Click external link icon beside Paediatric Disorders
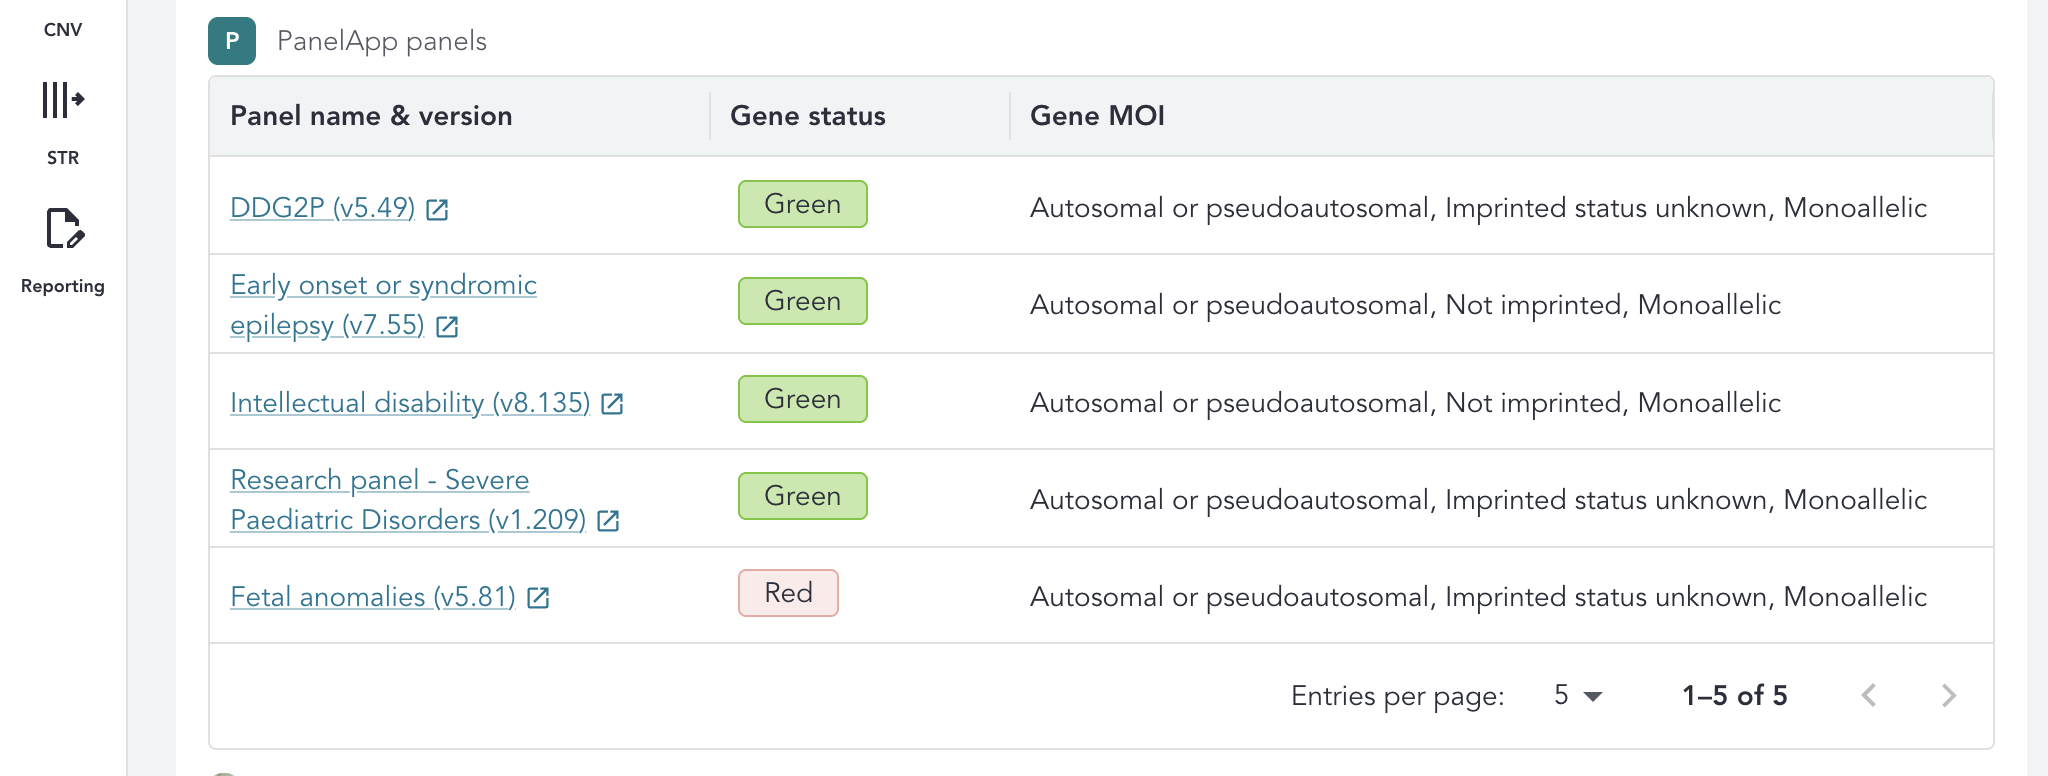The width and height of the screenshot is (2048, 776). click(x=608, y=521)
